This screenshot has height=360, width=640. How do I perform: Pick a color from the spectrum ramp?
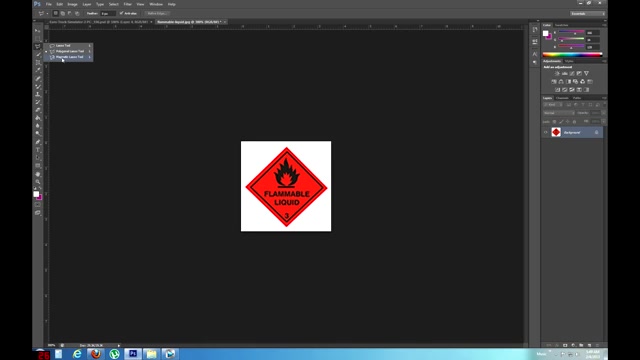pyautogui.click(x=572, y=55)
